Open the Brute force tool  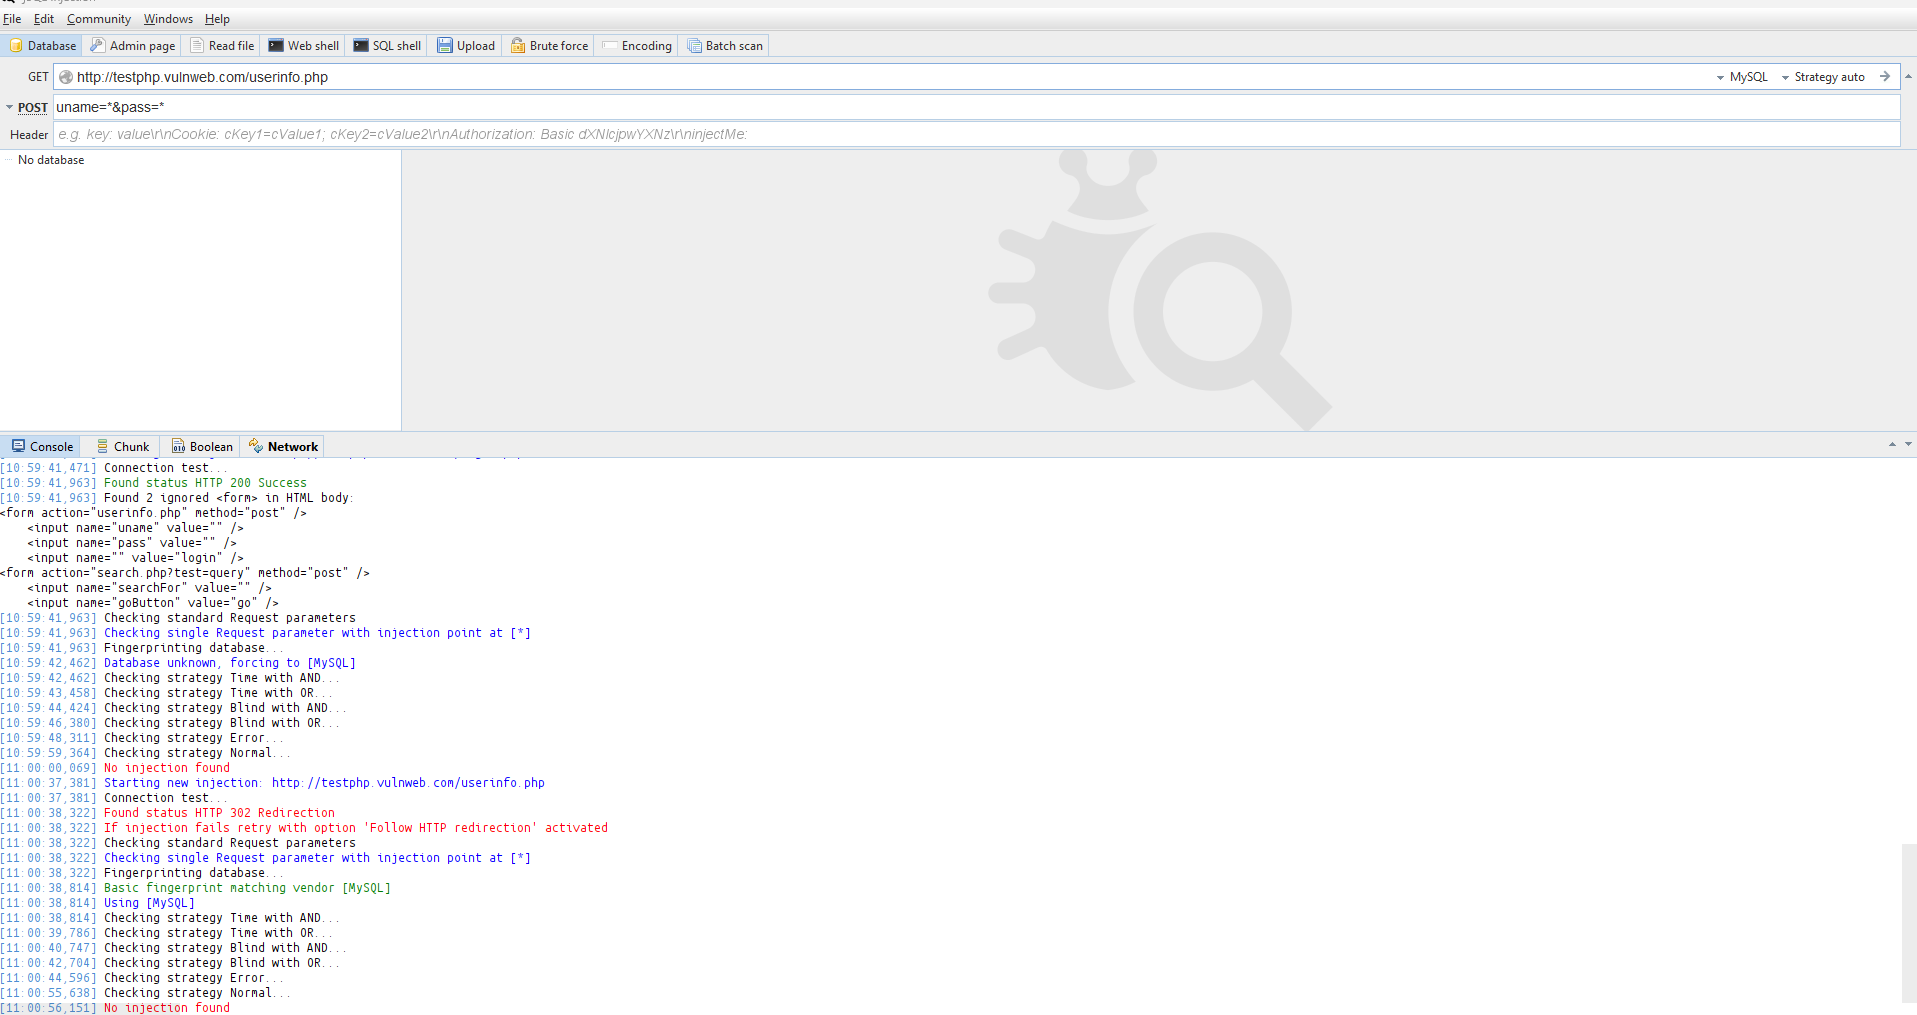pyautogui.click(x=548, y=45)
